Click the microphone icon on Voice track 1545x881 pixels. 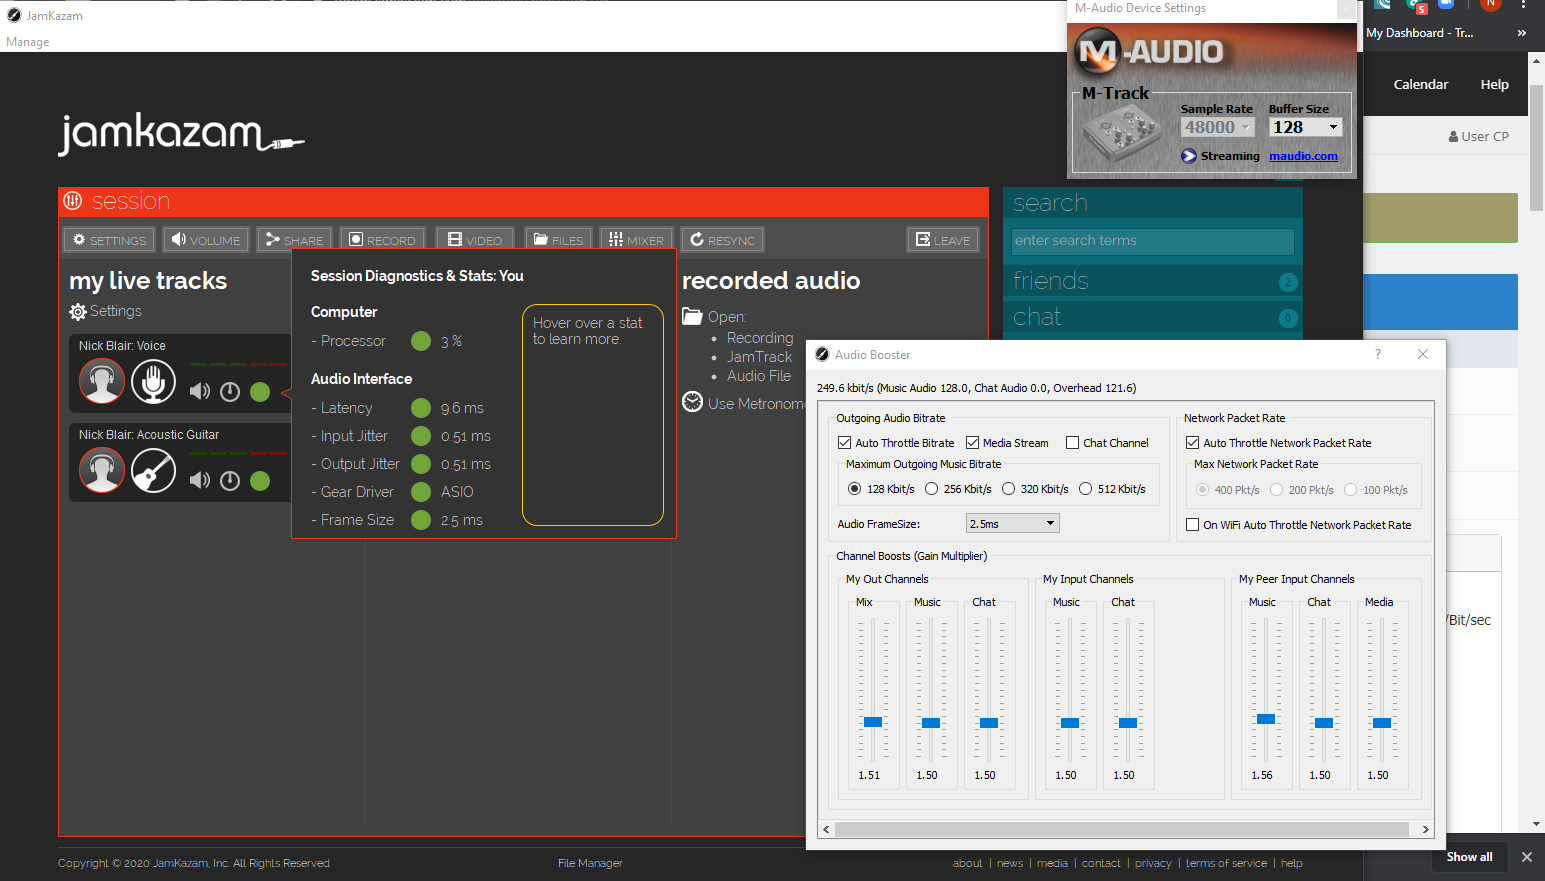point(153,382)
